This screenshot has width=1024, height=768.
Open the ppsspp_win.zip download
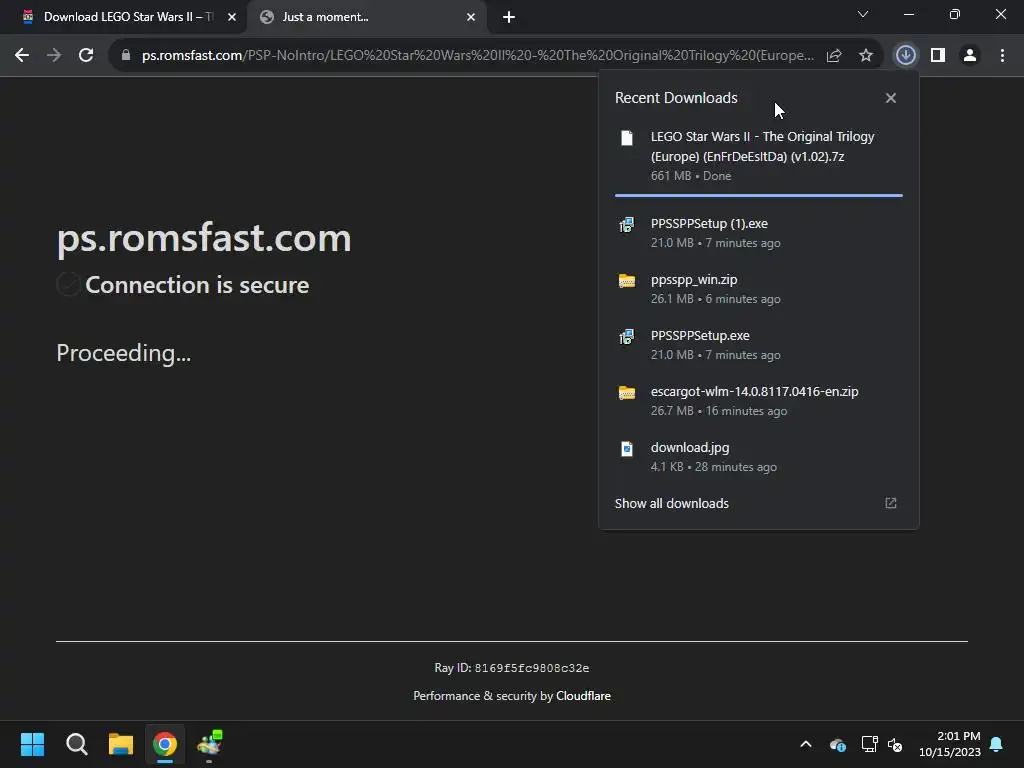pyautogui.click(x=759, y=289)
